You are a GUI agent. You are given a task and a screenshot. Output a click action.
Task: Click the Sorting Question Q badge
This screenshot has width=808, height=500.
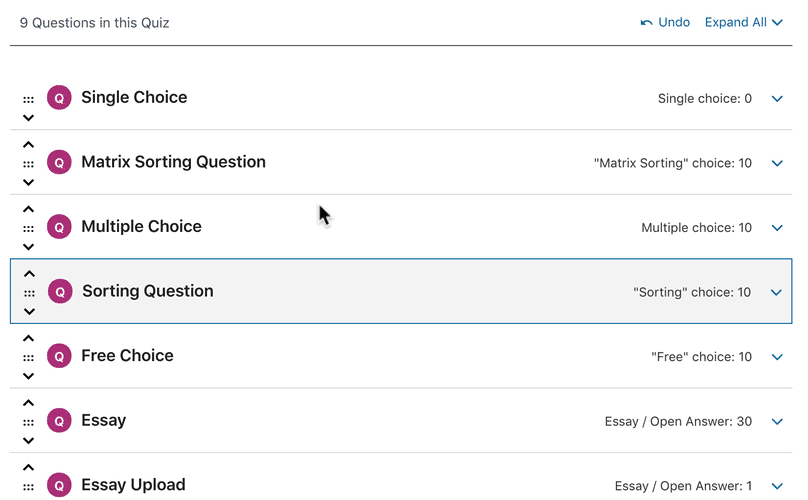(x=60, y=292)
